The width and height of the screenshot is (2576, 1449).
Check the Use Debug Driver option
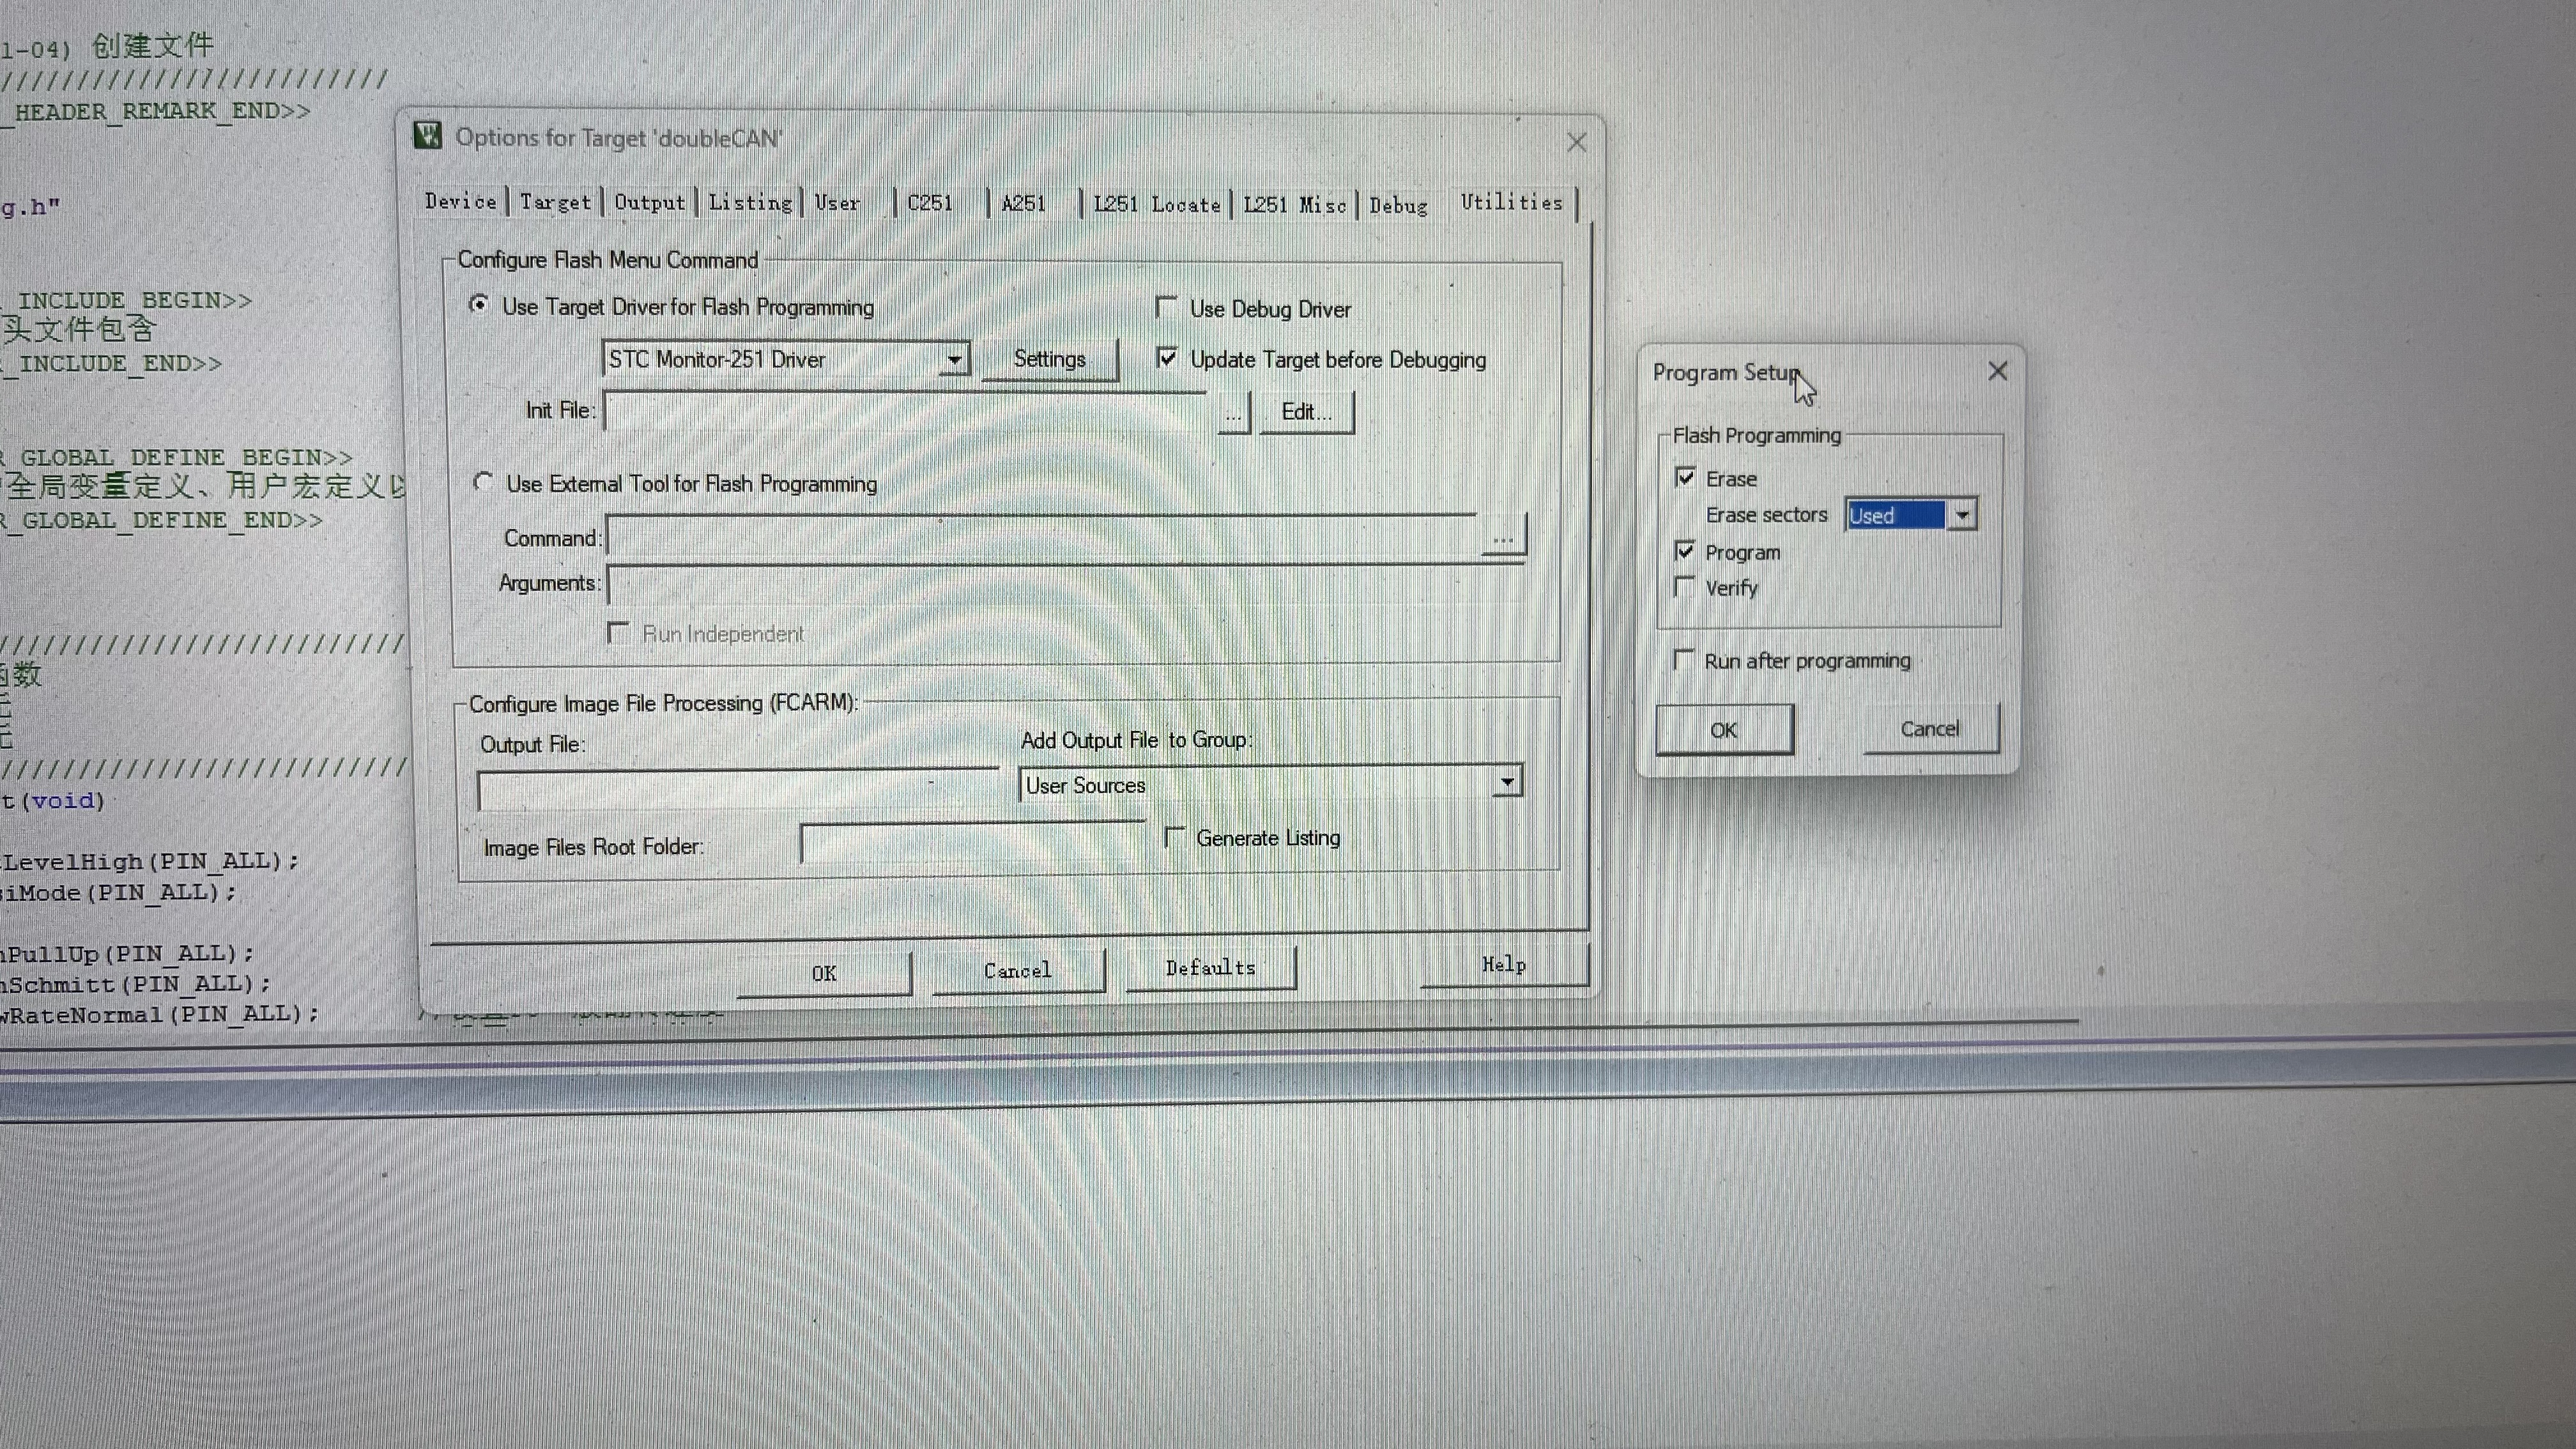coord(1166,308)
